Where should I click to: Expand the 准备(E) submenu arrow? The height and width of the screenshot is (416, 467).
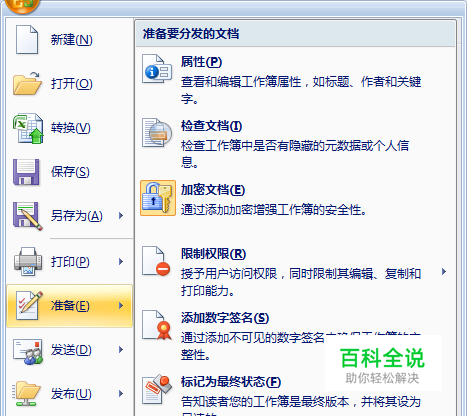pyautogui.click(x=121, y=306)
